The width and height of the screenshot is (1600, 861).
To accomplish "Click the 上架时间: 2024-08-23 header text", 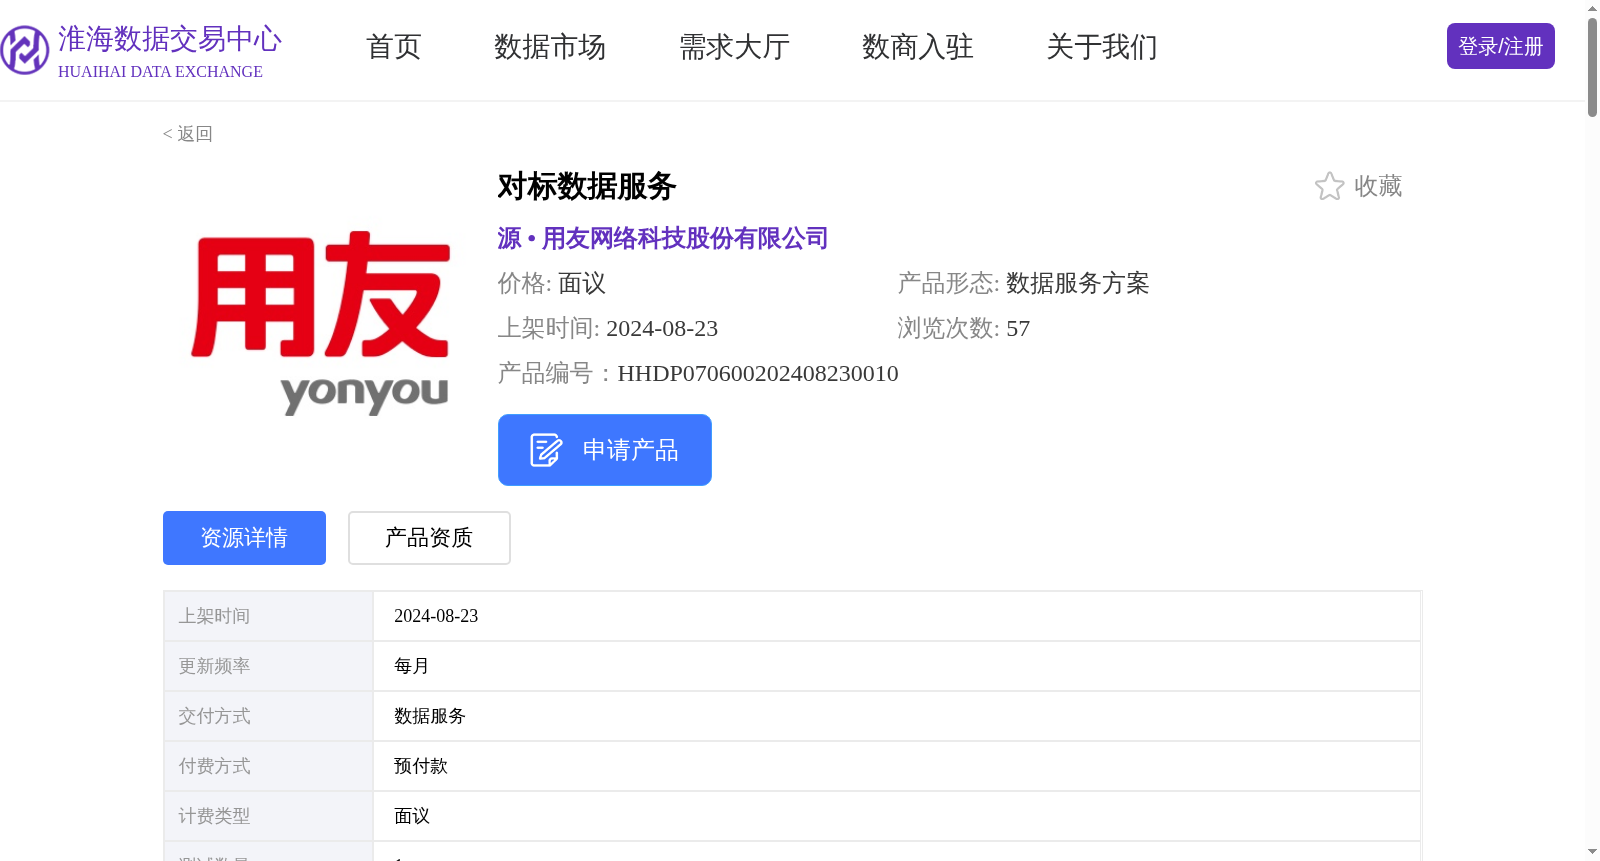I will (608, 329).
